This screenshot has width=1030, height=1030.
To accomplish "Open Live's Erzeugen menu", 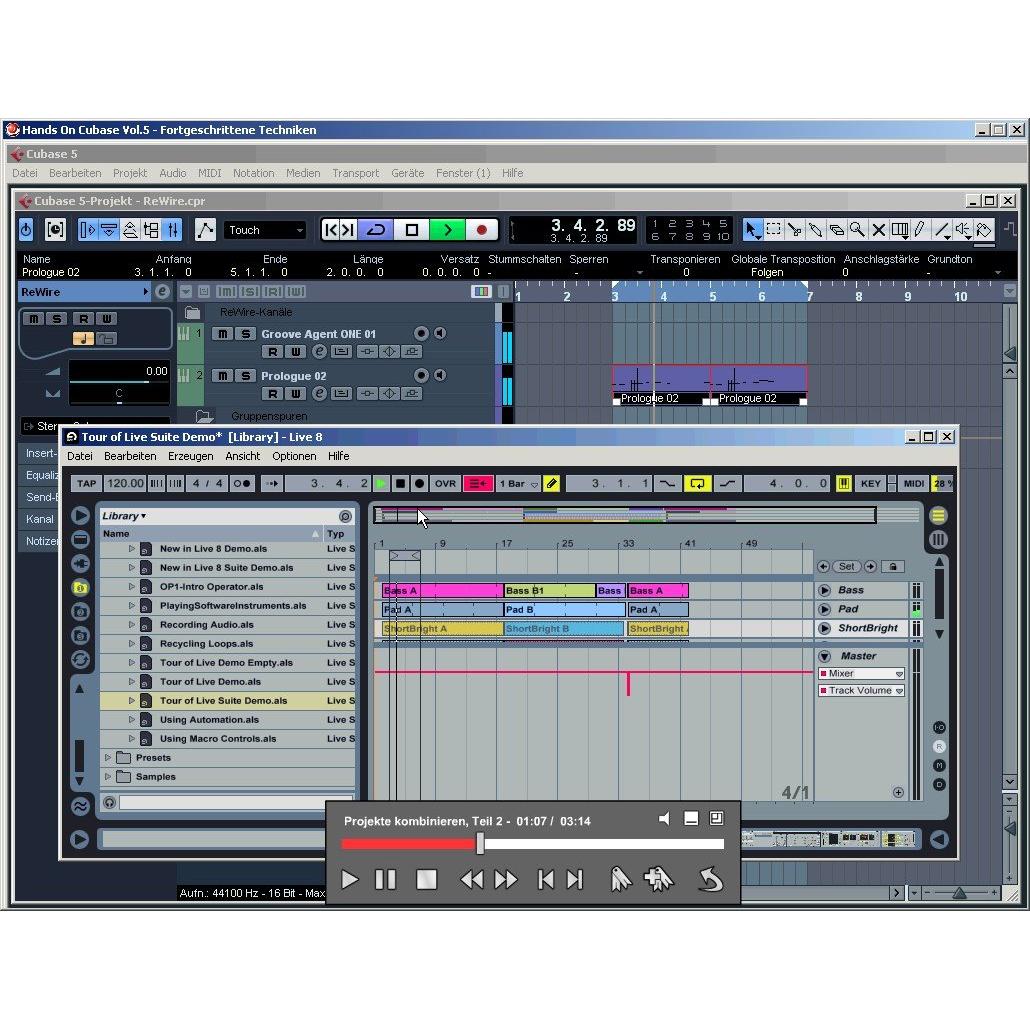I will point(190,456).
